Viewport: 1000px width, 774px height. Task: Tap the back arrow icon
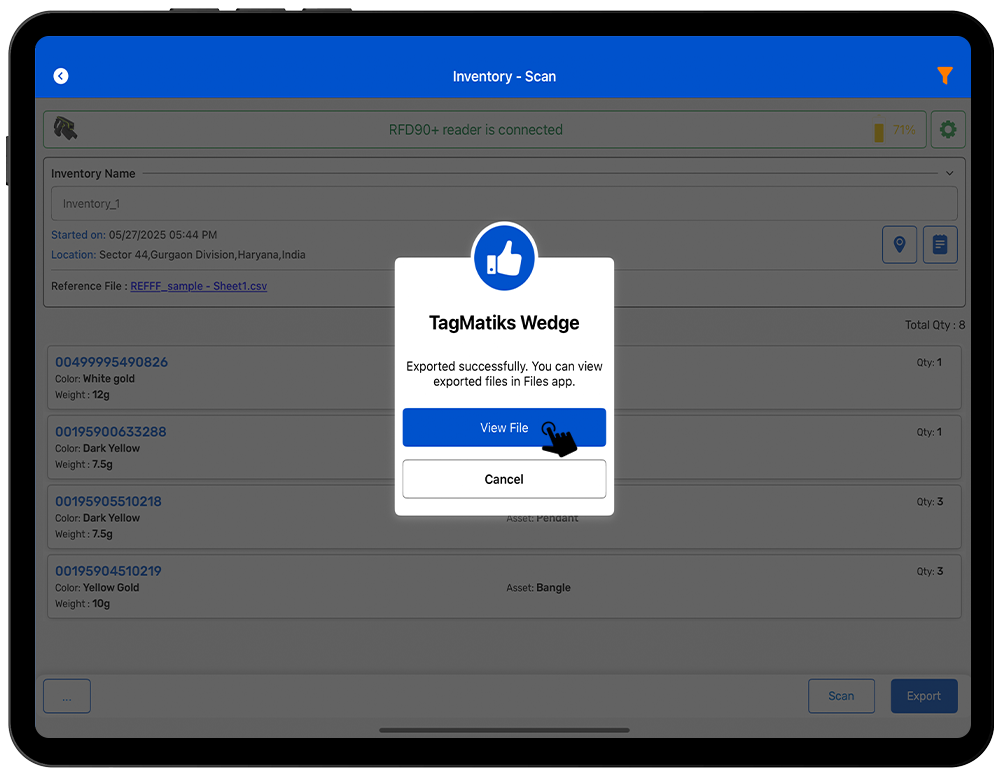click(61, 76)
